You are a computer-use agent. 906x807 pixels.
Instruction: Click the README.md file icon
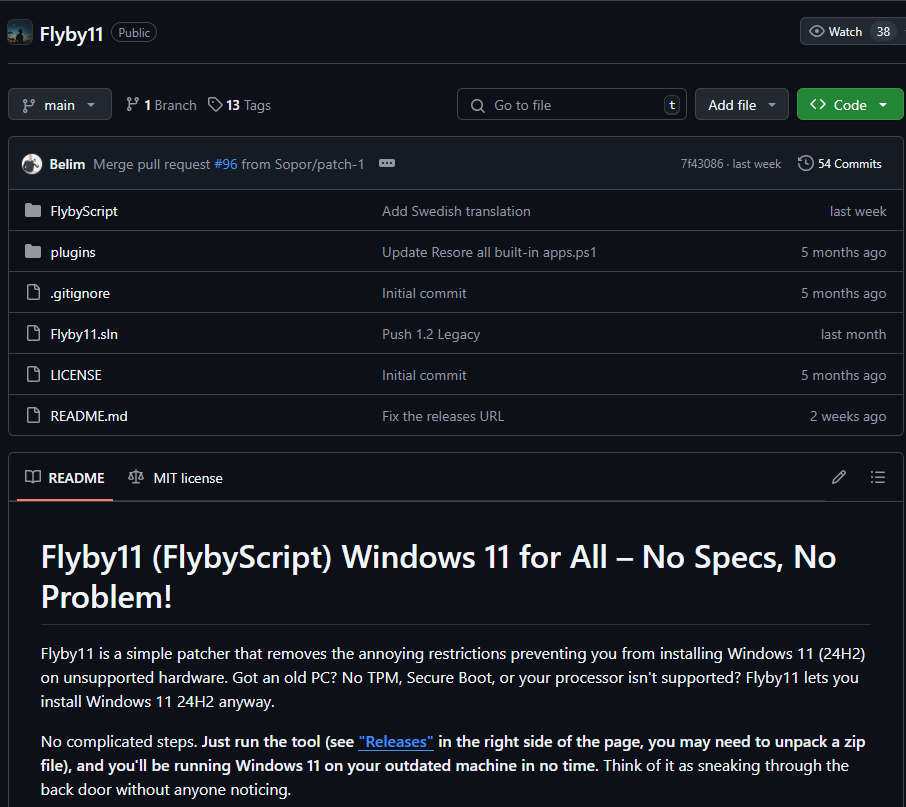33,416
